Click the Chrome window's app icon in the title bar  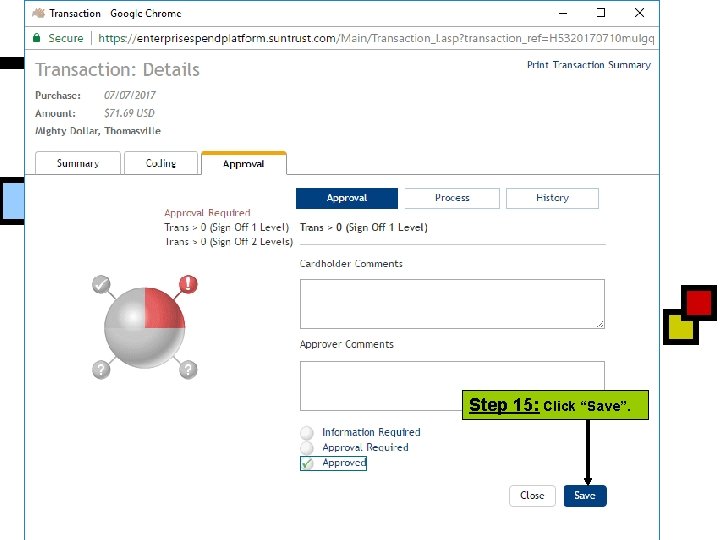click(39, 13)
